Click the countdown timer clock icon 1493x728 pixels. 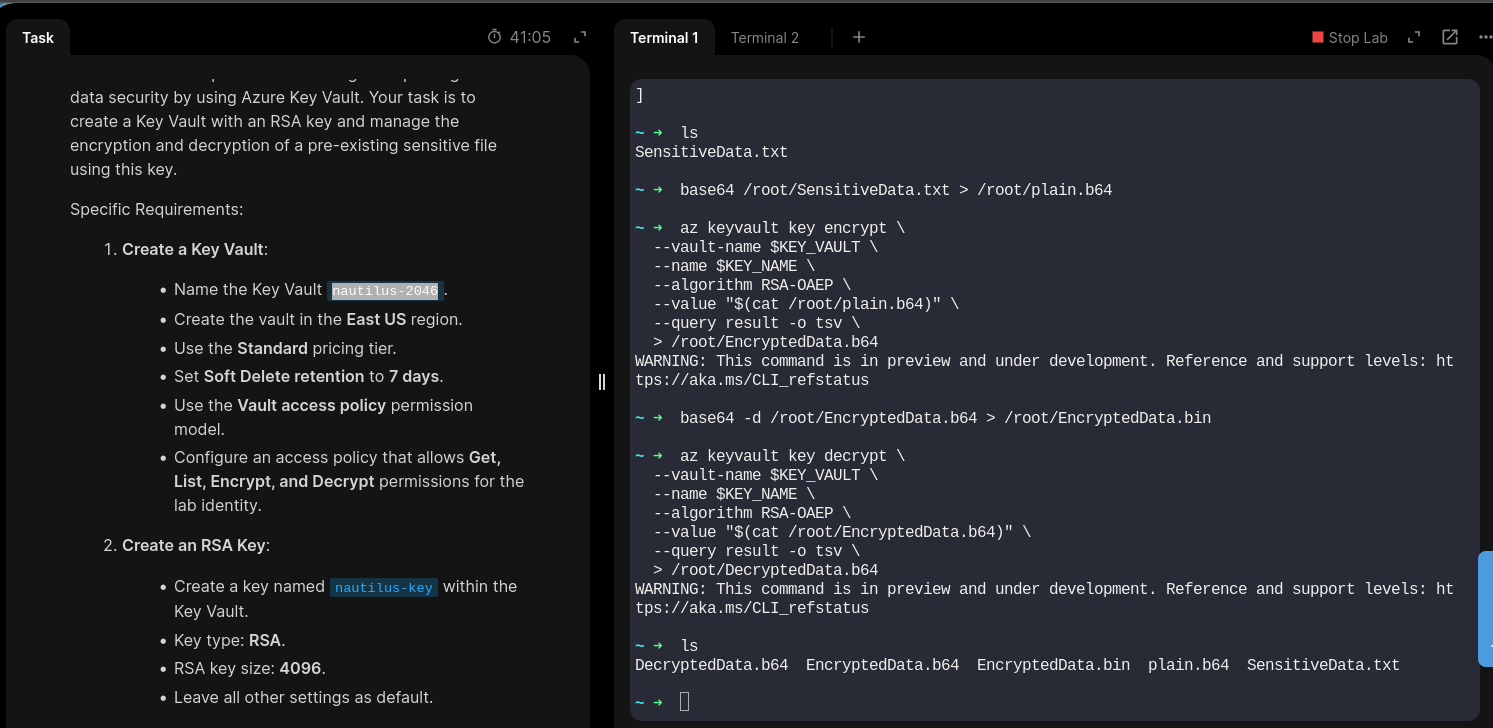494,37
